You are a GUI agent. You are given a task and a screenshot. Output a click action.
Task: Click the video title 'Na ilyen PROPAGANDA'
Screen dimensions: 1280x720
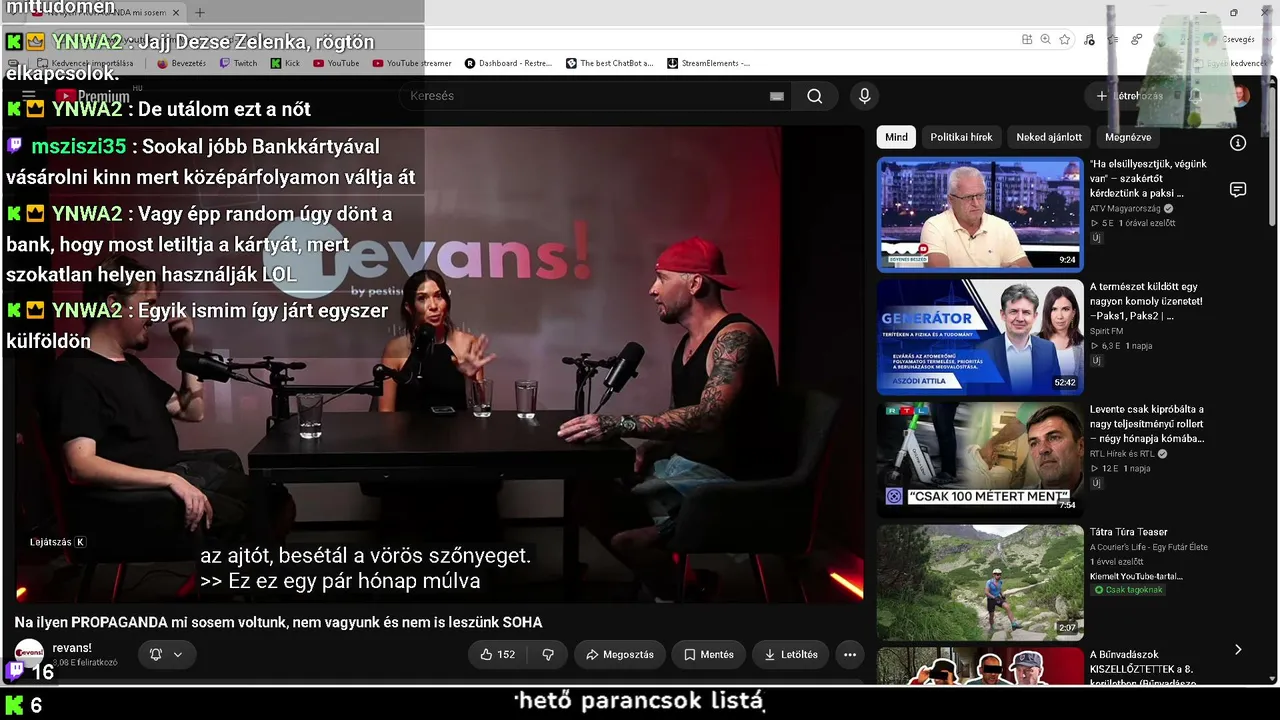tap(278, 622)
